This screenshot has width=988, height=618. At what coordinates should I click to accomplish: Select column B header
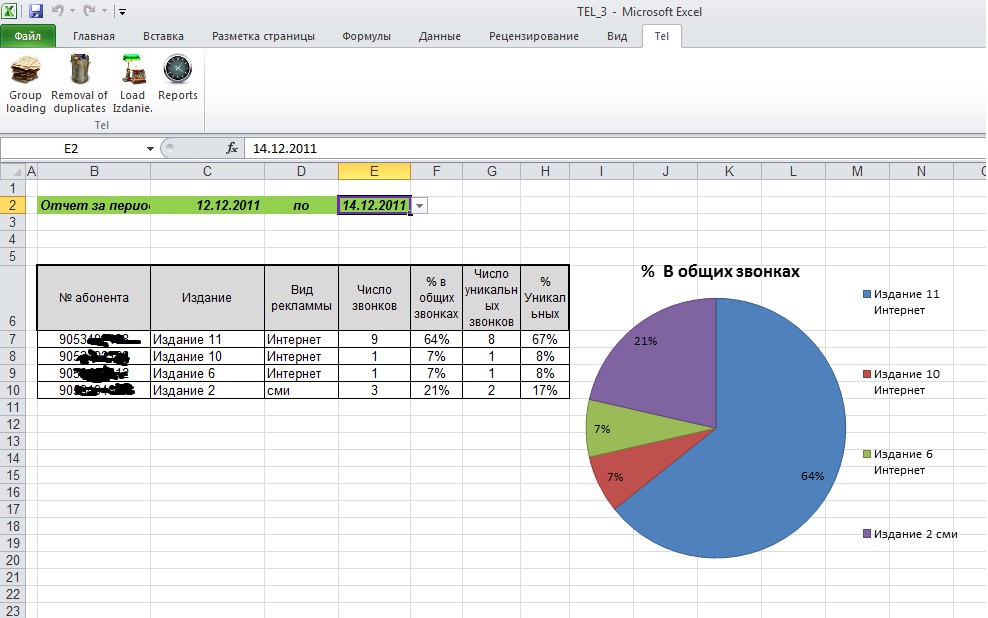(94, 171)
